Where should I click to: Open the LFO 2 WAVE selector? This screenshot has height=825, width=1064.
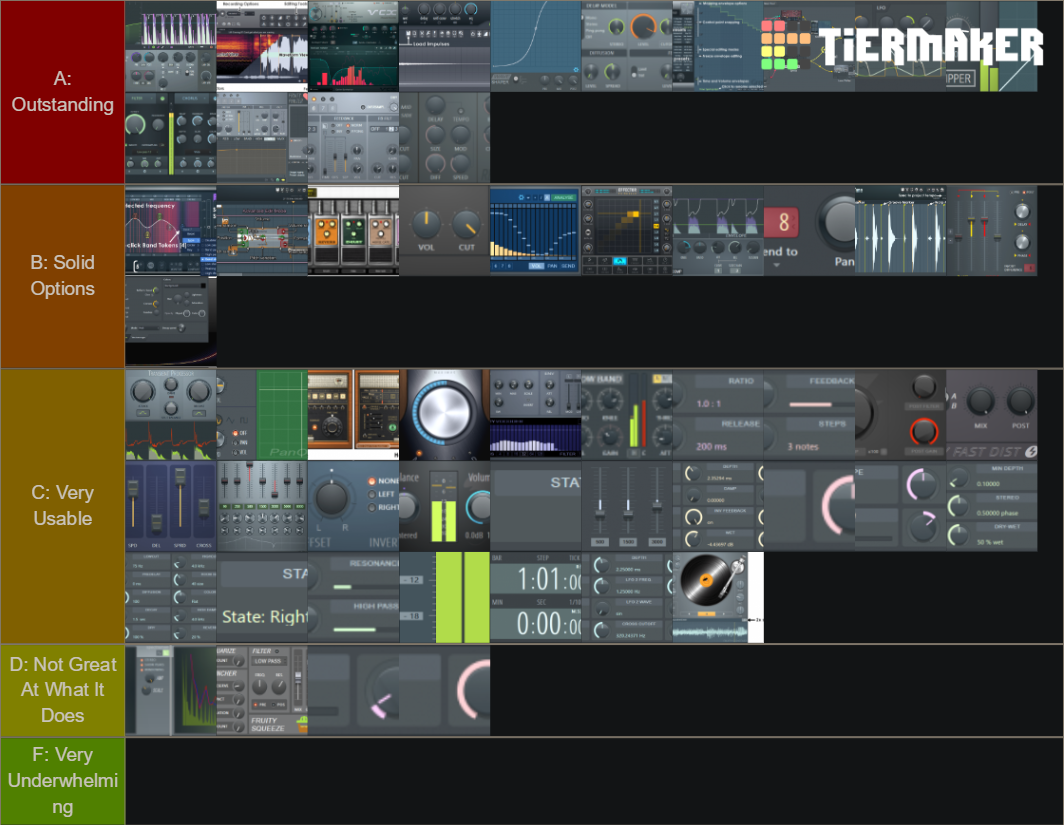639,602
